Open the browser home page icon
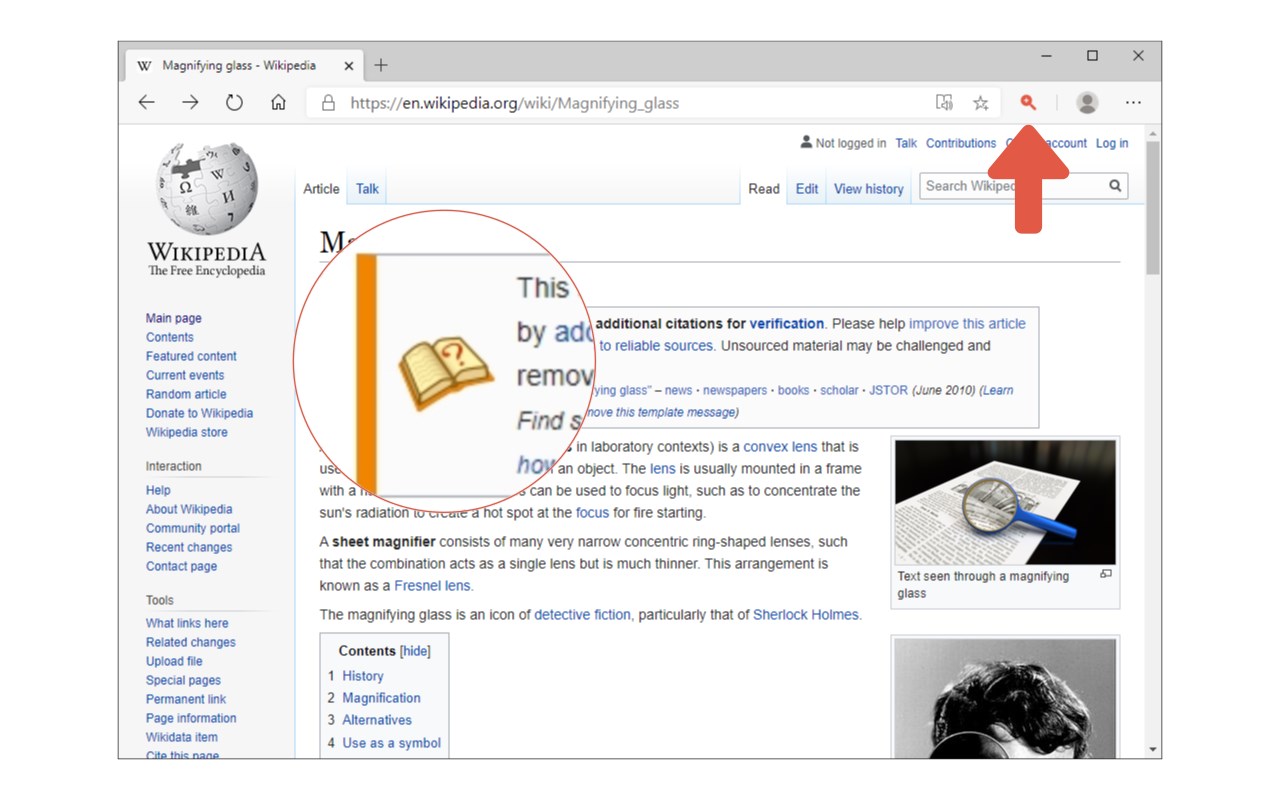The width and height of the screenshot is (1280, 800). (278, 103)
